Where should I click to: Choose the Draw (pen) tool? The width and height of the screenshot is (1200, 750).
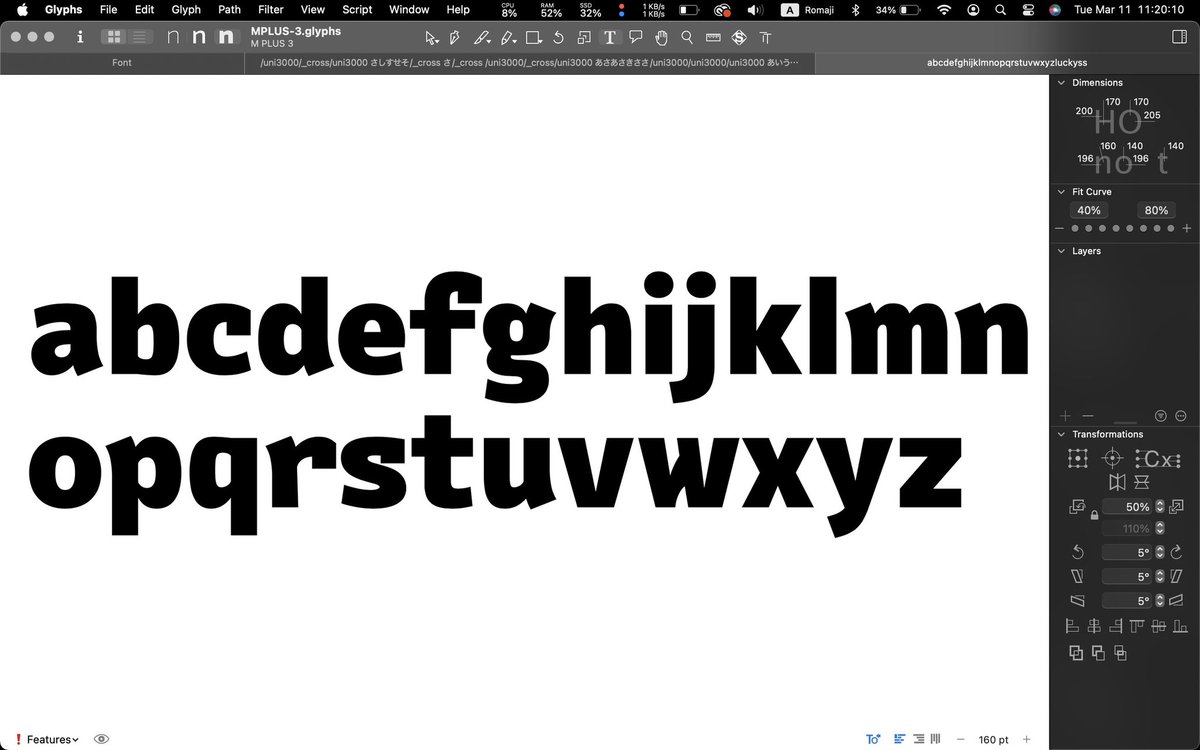[455, 38]
